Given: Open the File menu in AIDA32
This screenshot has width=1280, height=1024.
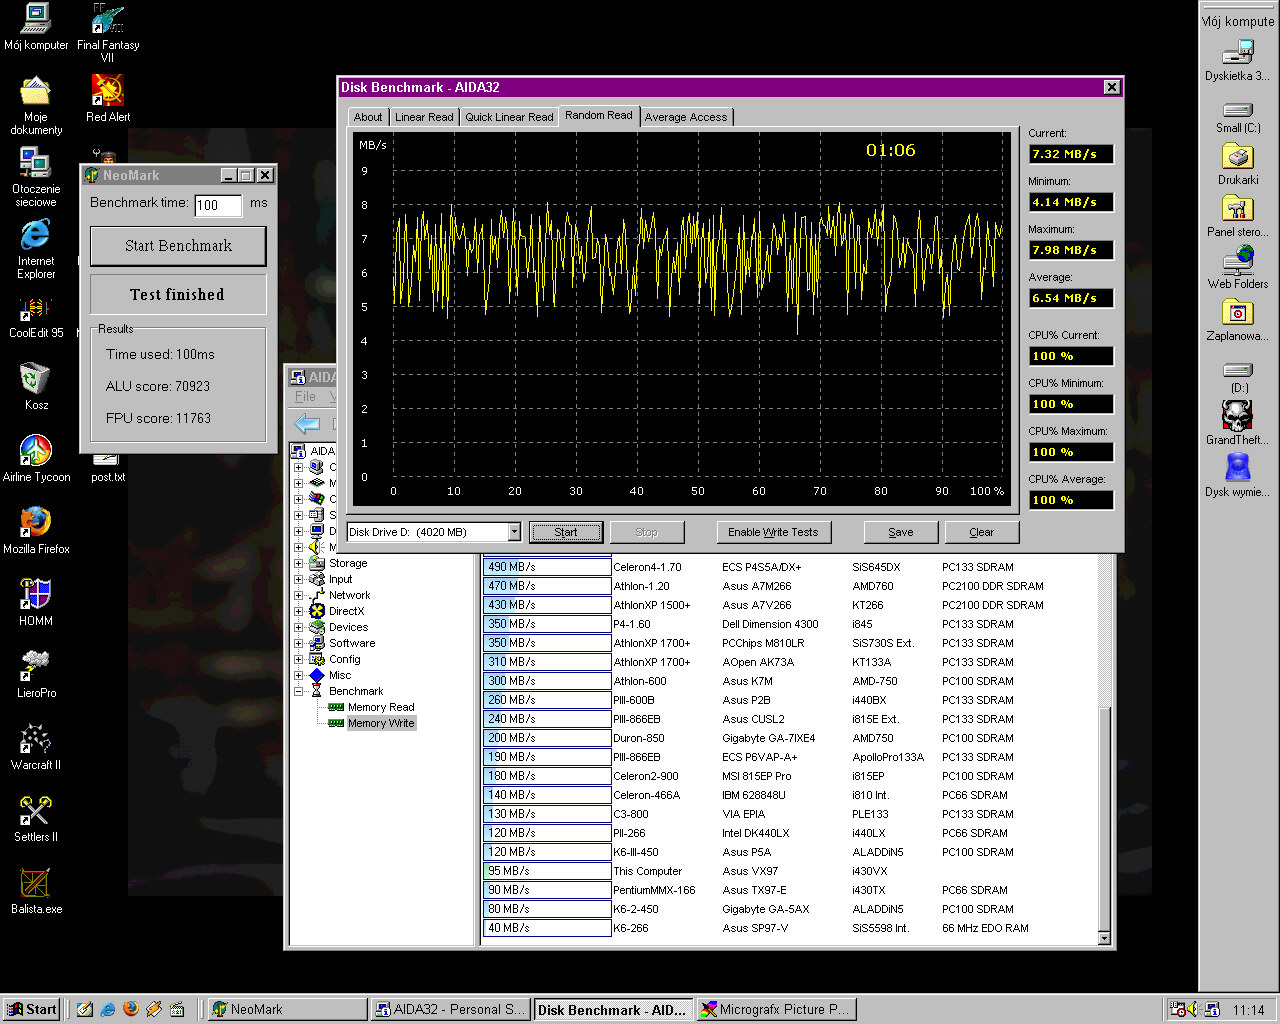Looking at the screenshot, I should 305,397.
